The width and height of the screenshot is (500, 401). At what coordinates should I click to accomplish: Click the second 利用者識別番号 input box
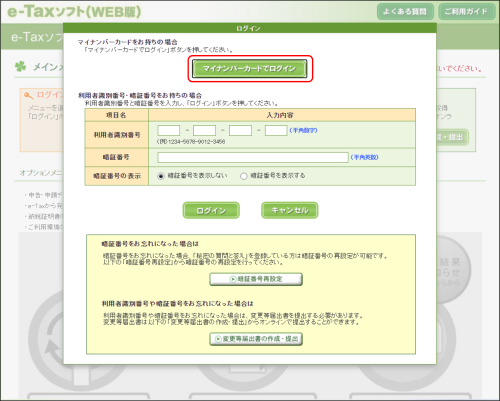pyautogui.click(x=204, y=130)
